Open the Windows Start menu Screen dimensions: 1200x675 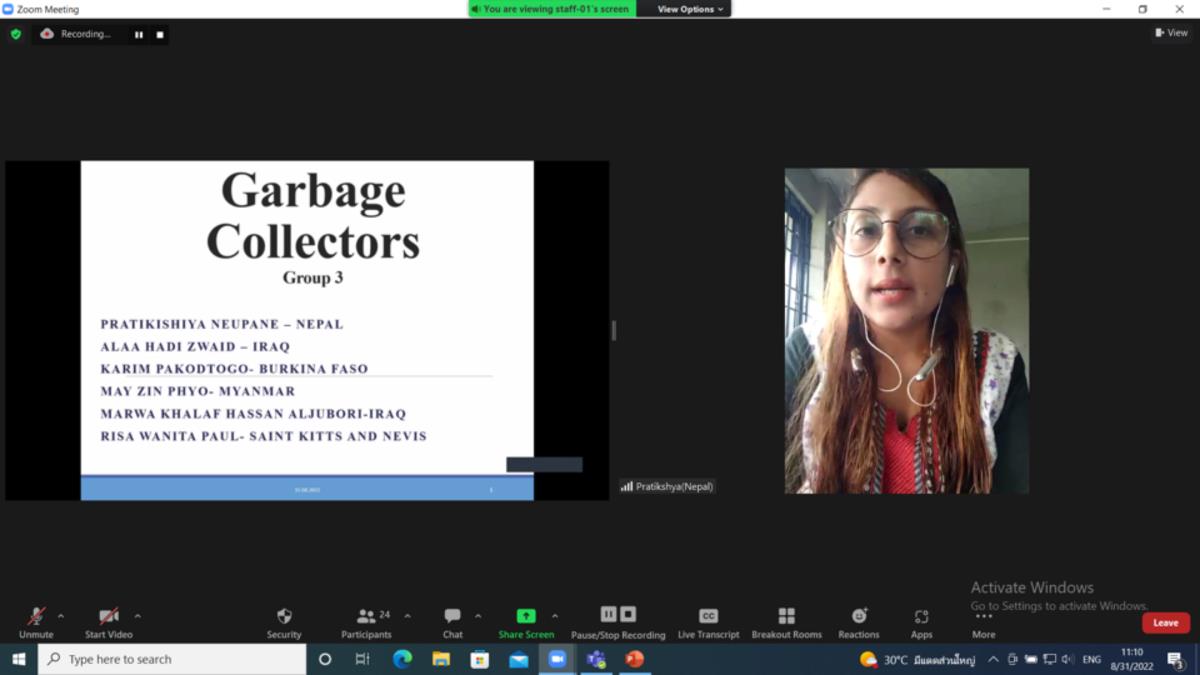coord(18,659)
